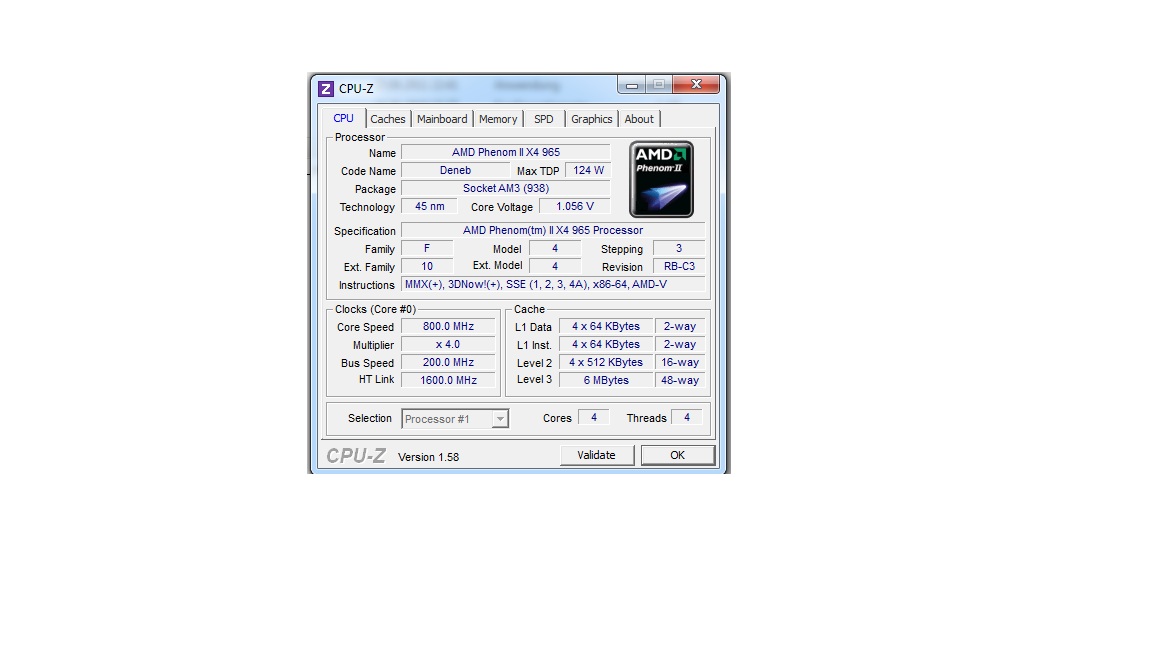
Task: Open the Caches tab
Action: pos(388,119)
